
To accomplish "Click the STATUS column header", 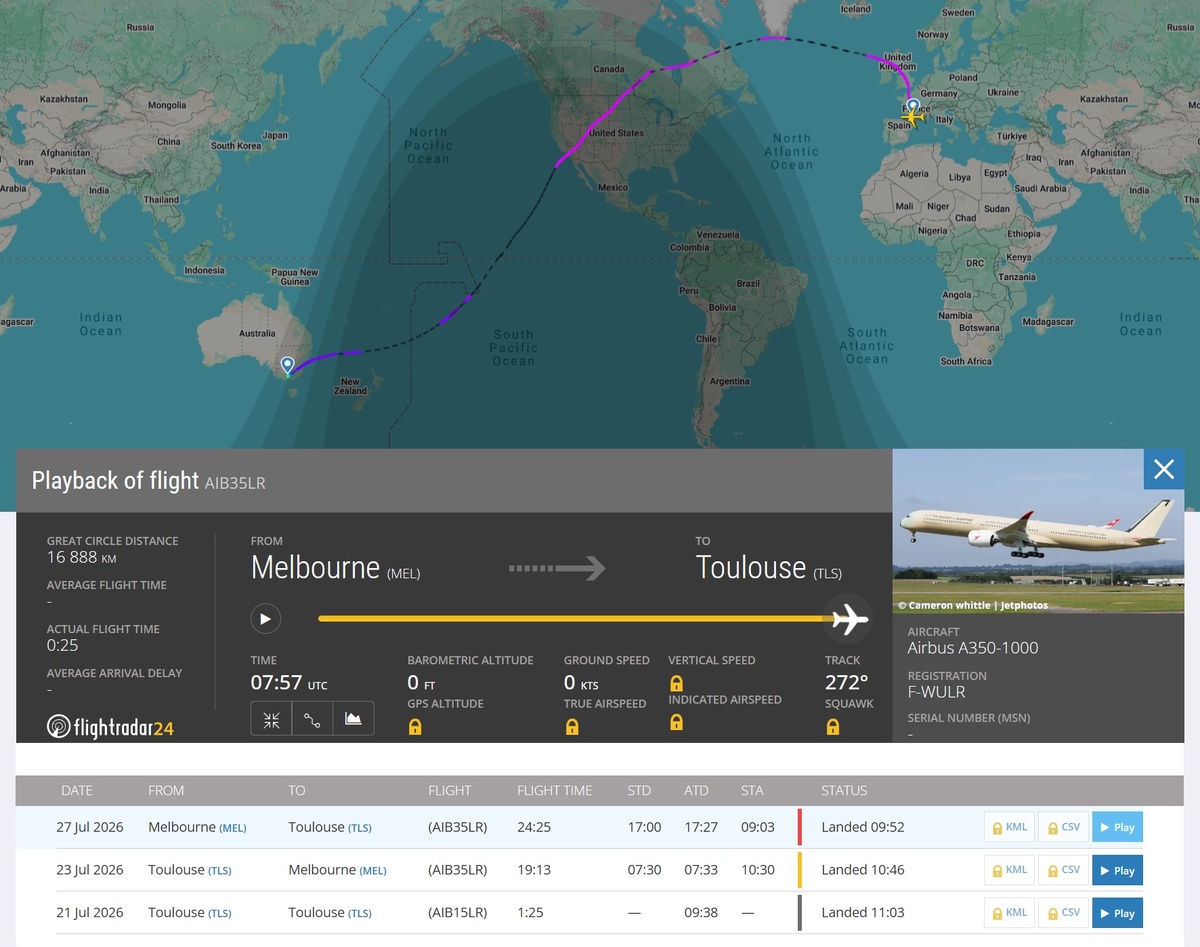I will click(x=844, y=790).
